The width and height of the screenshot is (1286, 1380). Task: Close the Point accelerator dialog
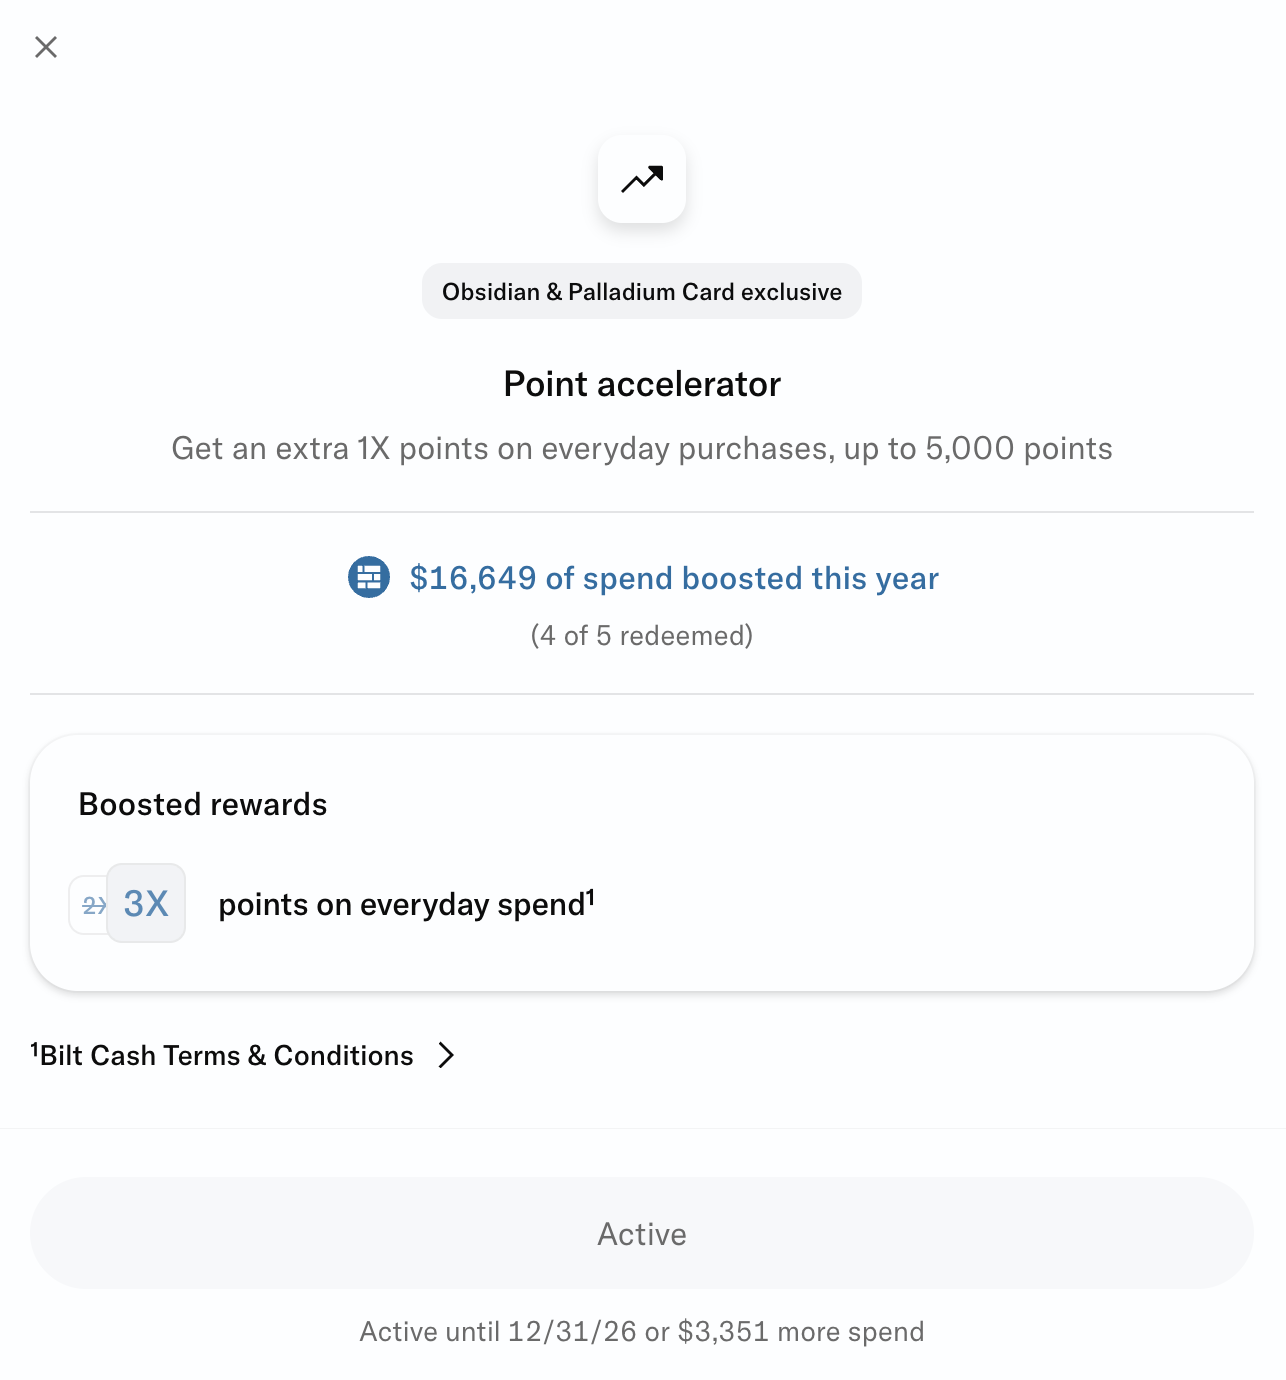[x=46, y=47]
